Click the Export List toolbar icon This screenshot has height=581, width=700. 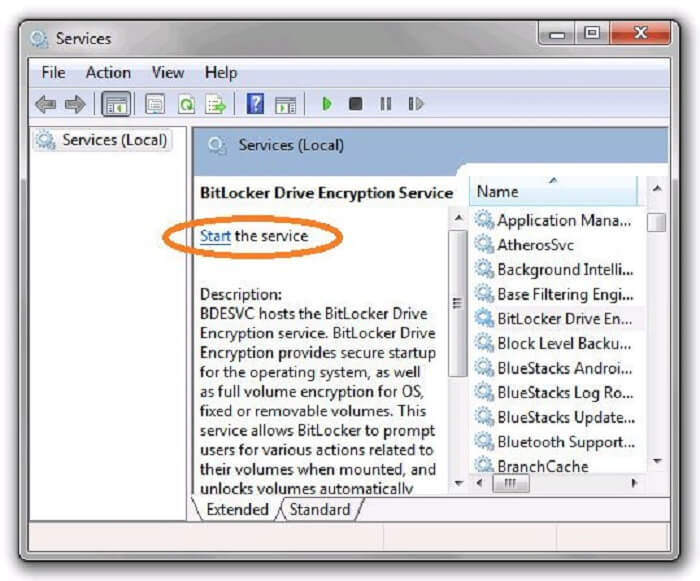pyautogui.click(x=216, y=104)
